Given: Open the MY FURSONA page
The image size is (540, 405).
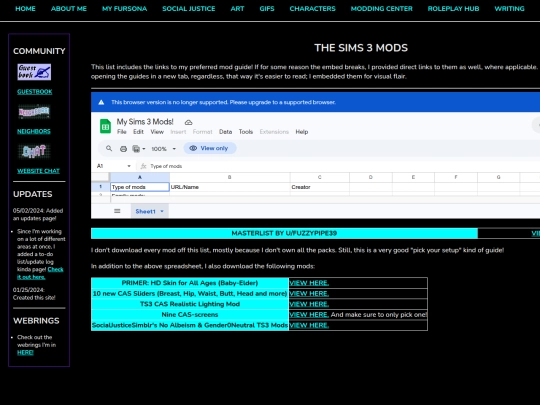Looking at the screenshot, I should pos(124,9).
